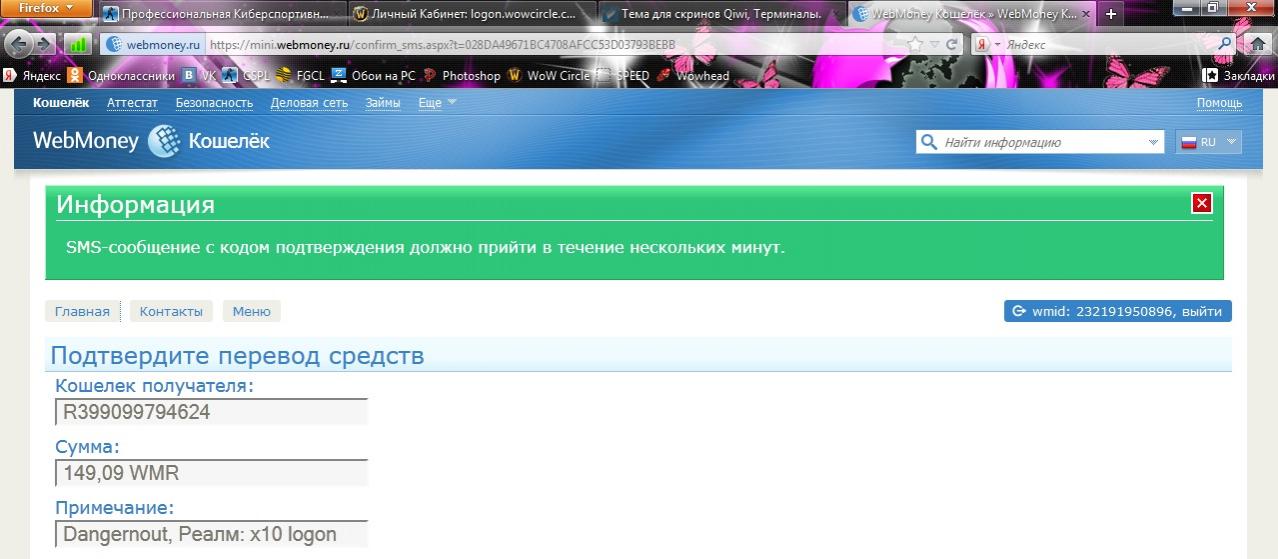
Task: Bookmark this page with the star icon
Action: pos(915,45)
